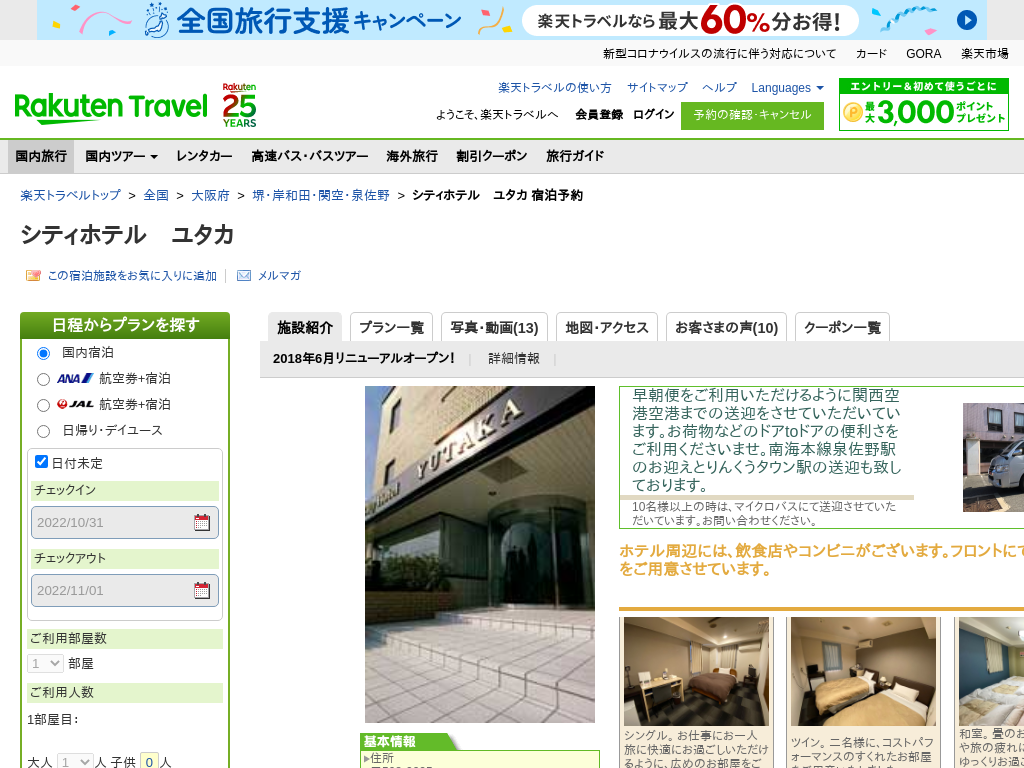The width and height of the screenshot is (1024, 768).
Task: Click the check-in date field
Action: (x=125, y=522)
